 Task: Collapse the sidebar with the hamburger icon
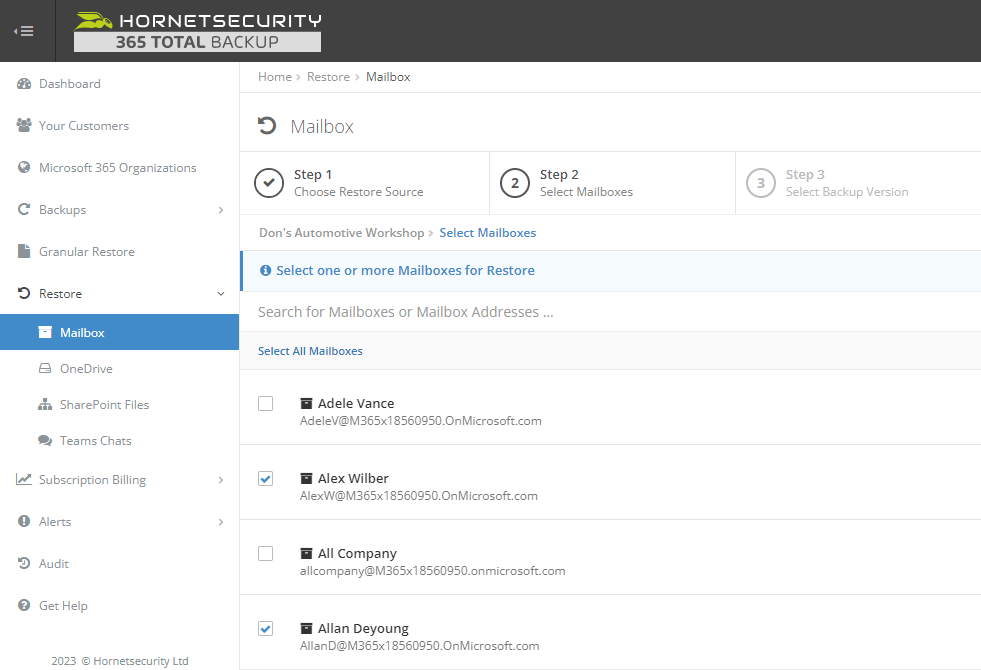[24, 31]
